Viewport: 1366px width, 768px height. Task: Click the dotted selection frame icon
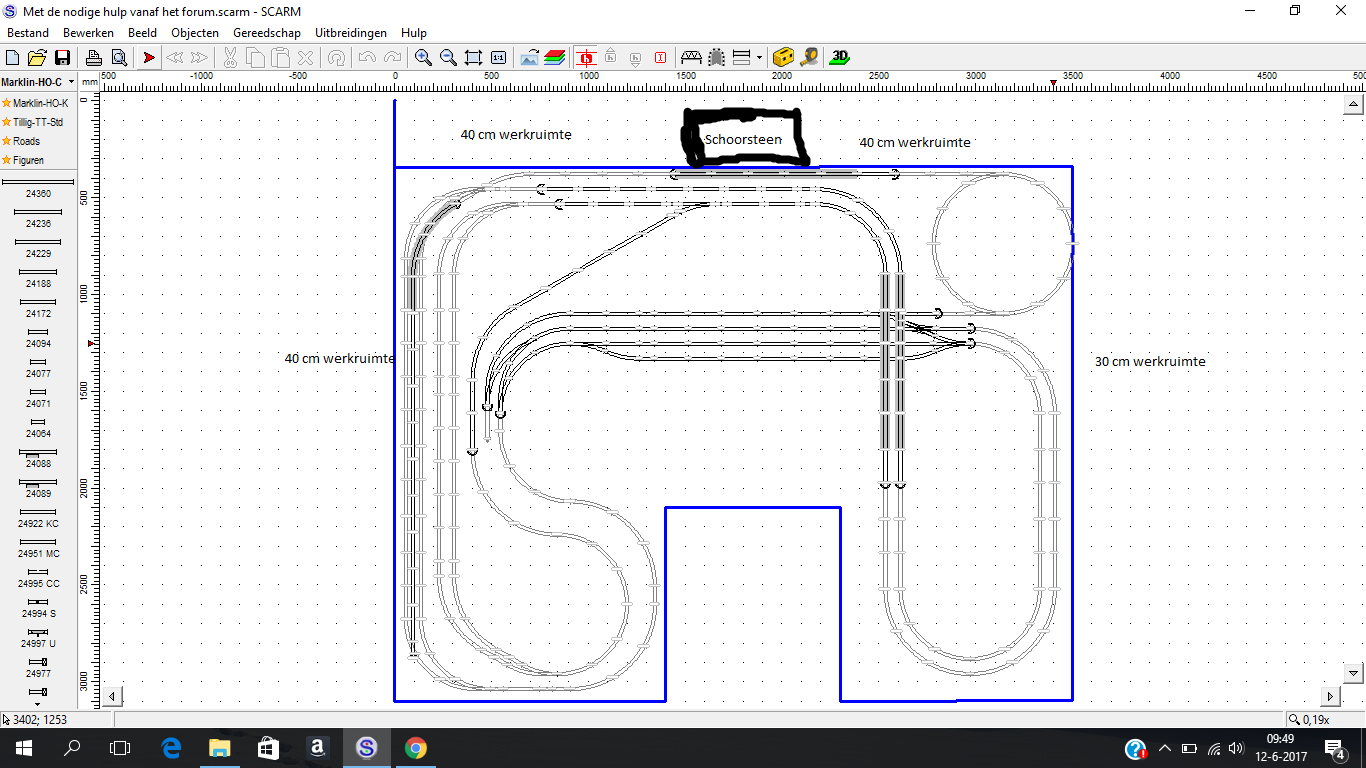point(716,58)
